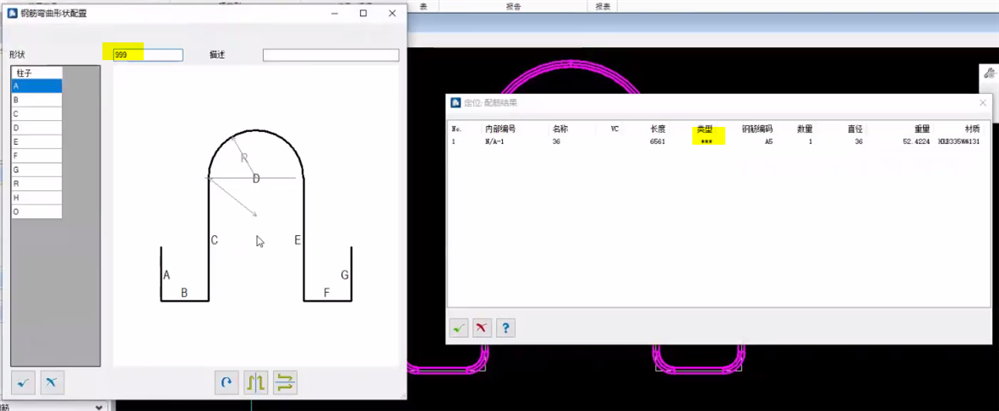
Task: Click the mirror horizontally shape icon
Action: (x=255, y=382)
